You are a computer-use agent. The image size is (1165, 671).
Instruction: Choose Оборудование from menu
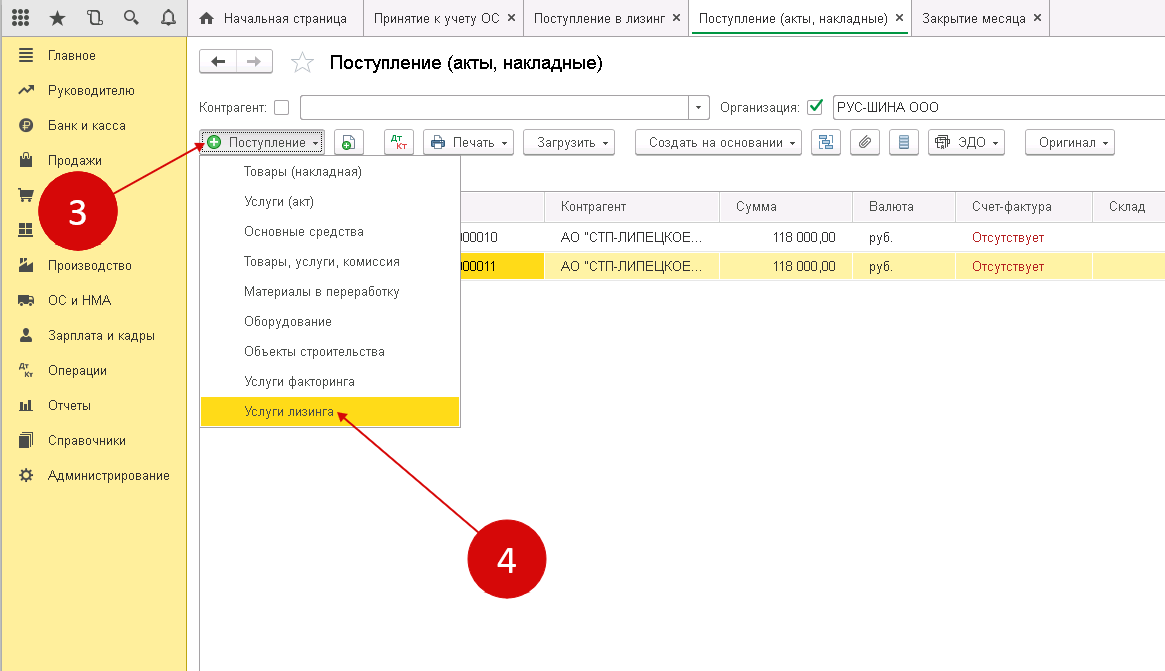tap(330, 322)
